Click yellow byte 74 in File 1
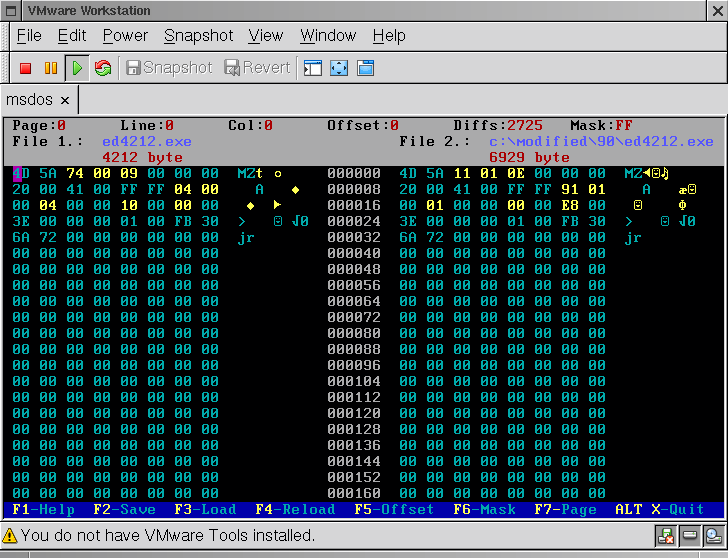The height and width of the screenshot is (558, 728). pos(75,174)
